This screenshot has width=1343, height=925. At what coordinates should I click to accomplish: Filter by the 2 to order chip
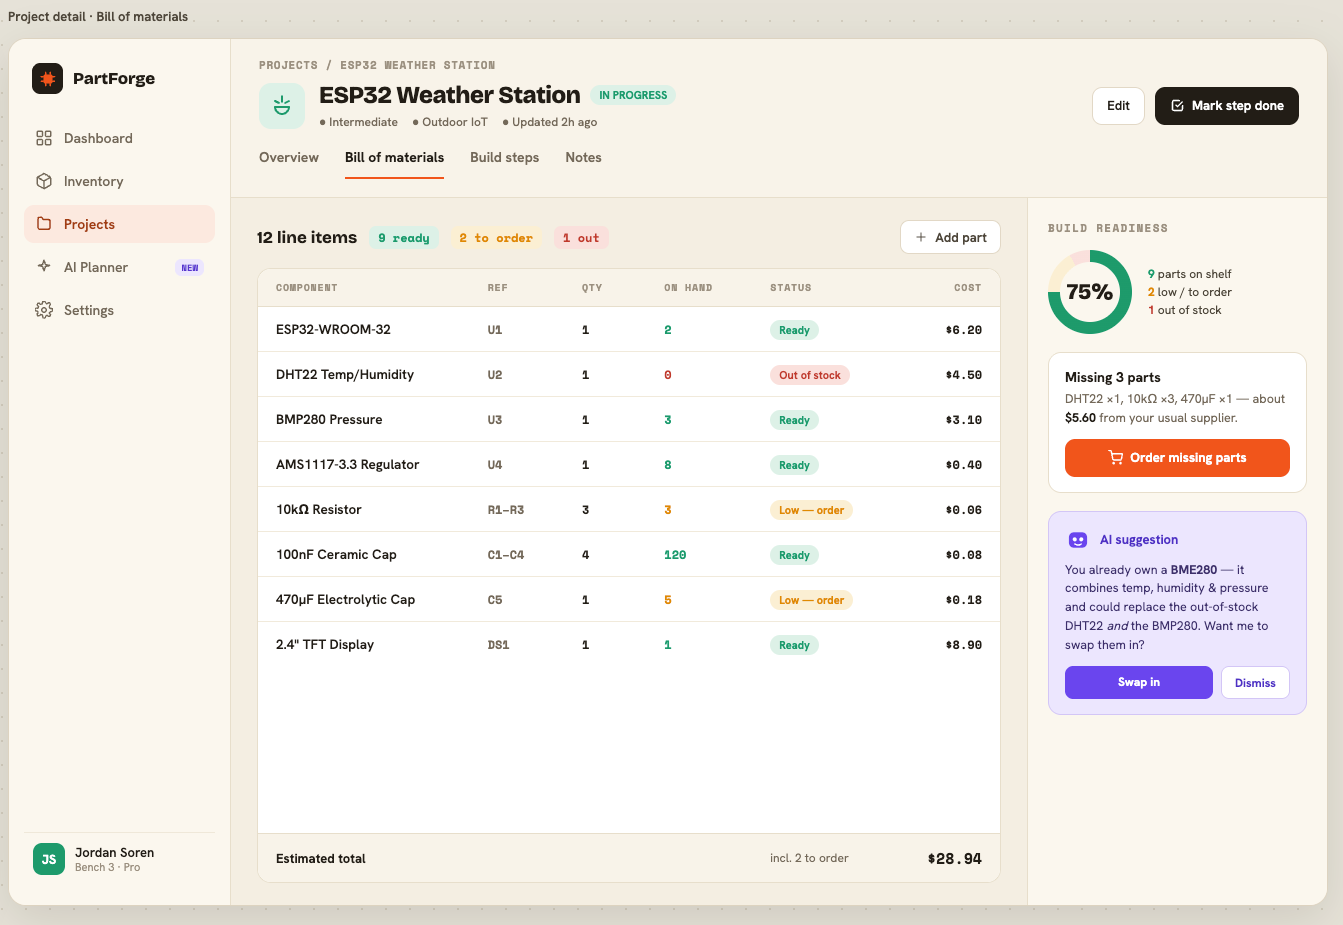[496, 238]
